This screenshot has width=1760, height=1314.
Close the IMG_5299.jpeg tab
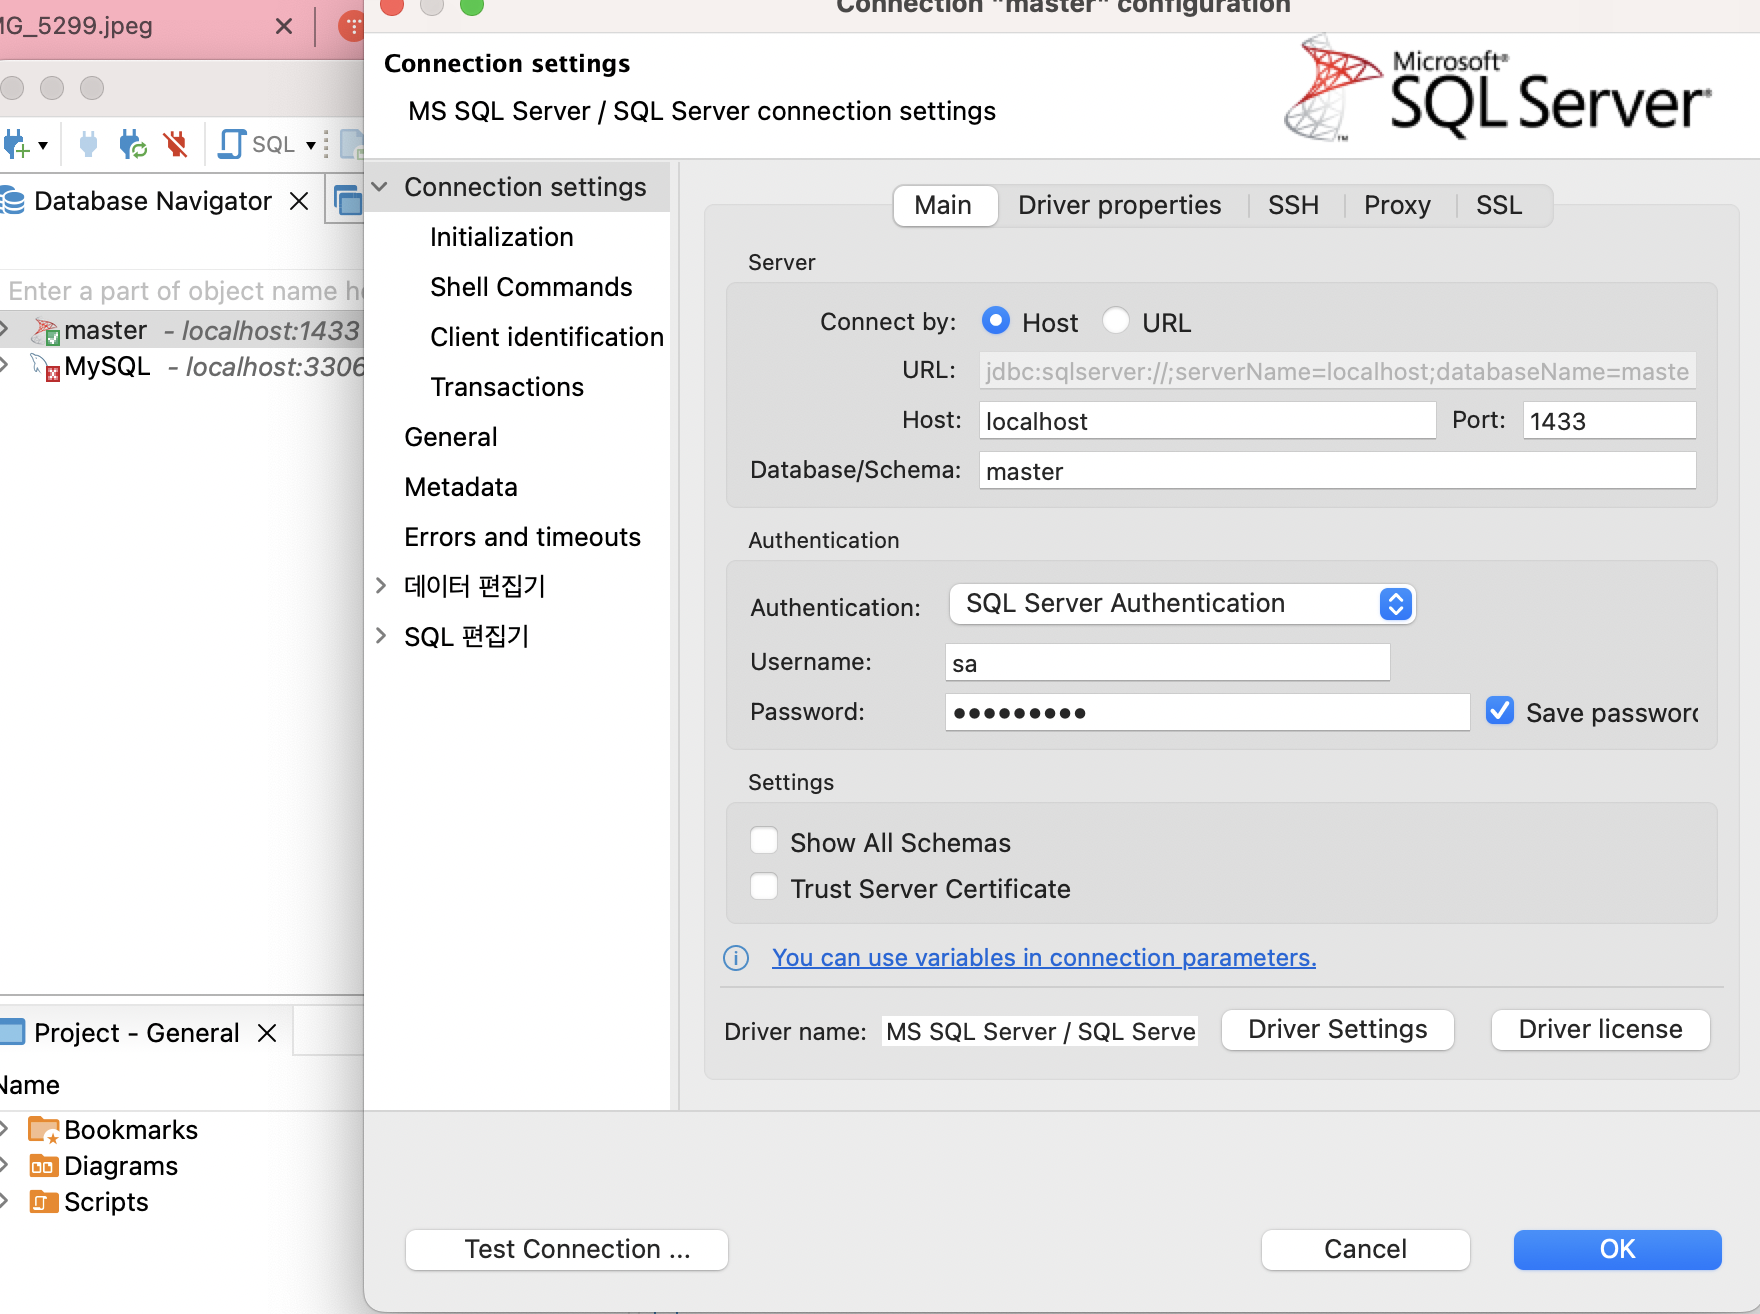[x=284, y=26]
